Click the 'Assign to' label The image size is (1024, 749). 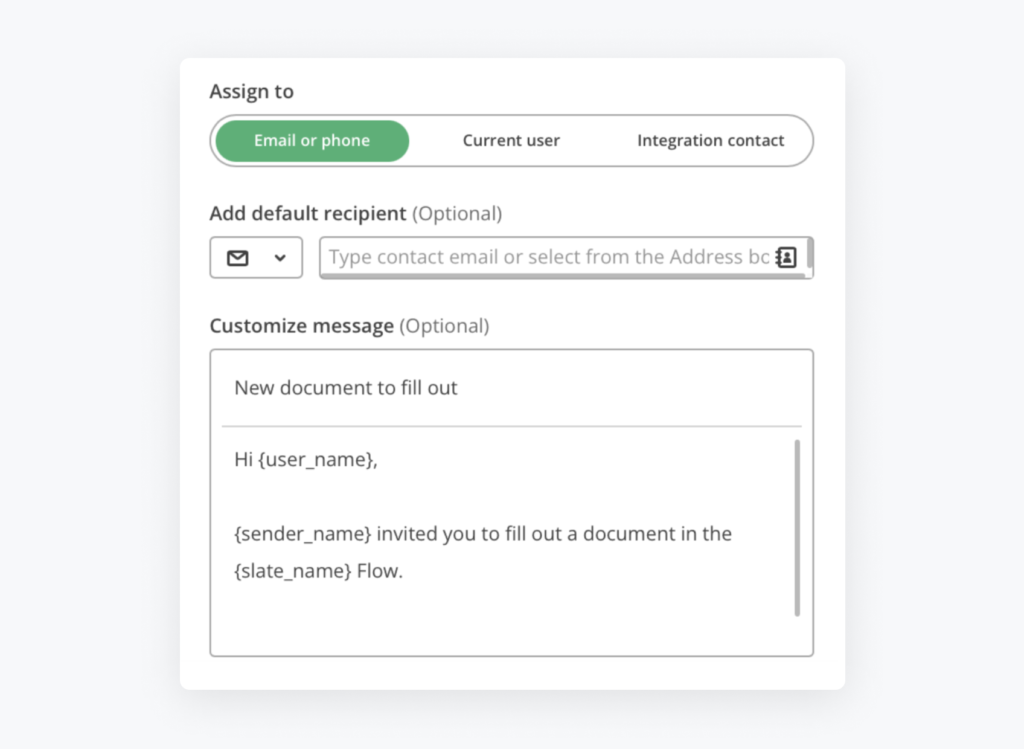[x=251, y=92]
